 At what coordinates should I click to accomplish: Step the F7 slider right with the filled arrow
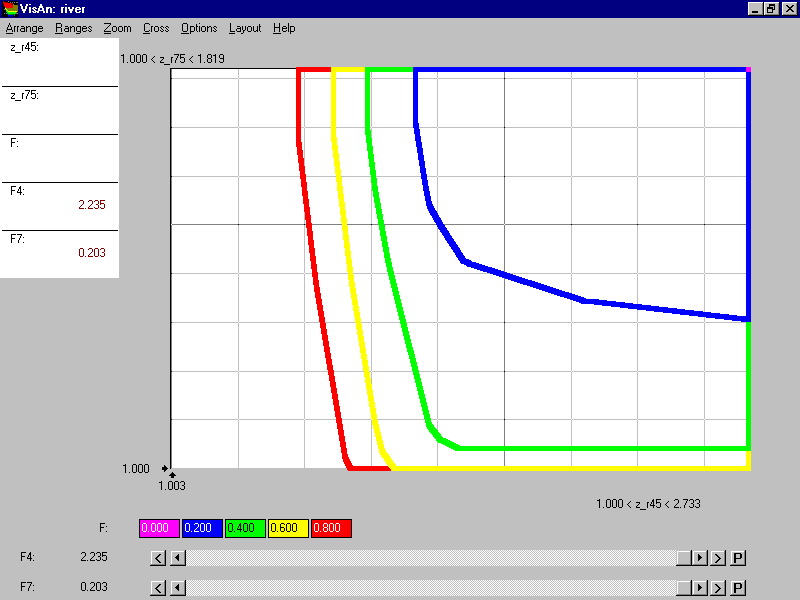click(699, 588)
